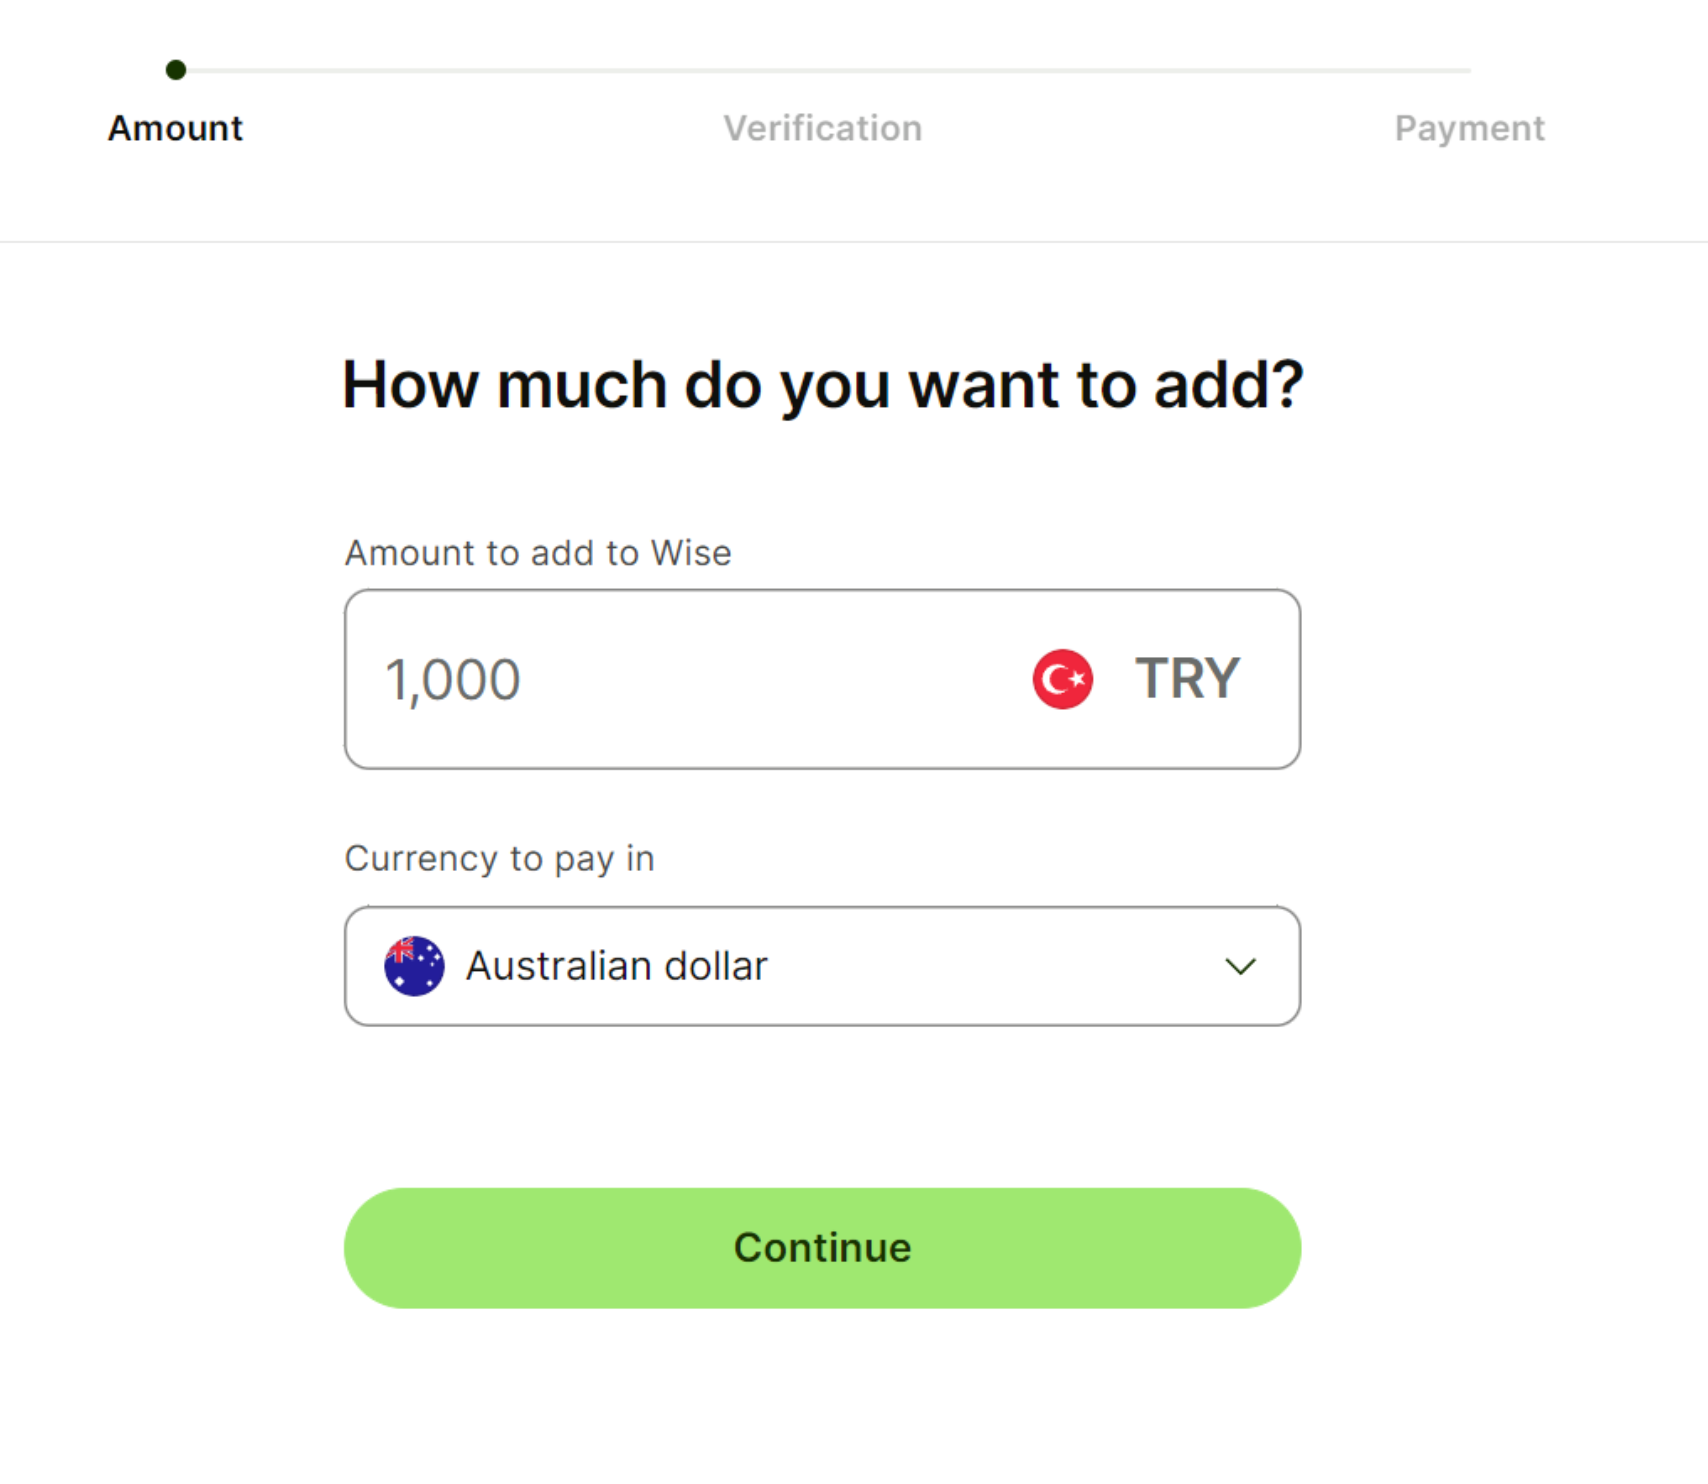Image resolution: width=1708 pixels, height=1484 pixels.
Task: Go to the Verification step label
Action: pos(823,128)
